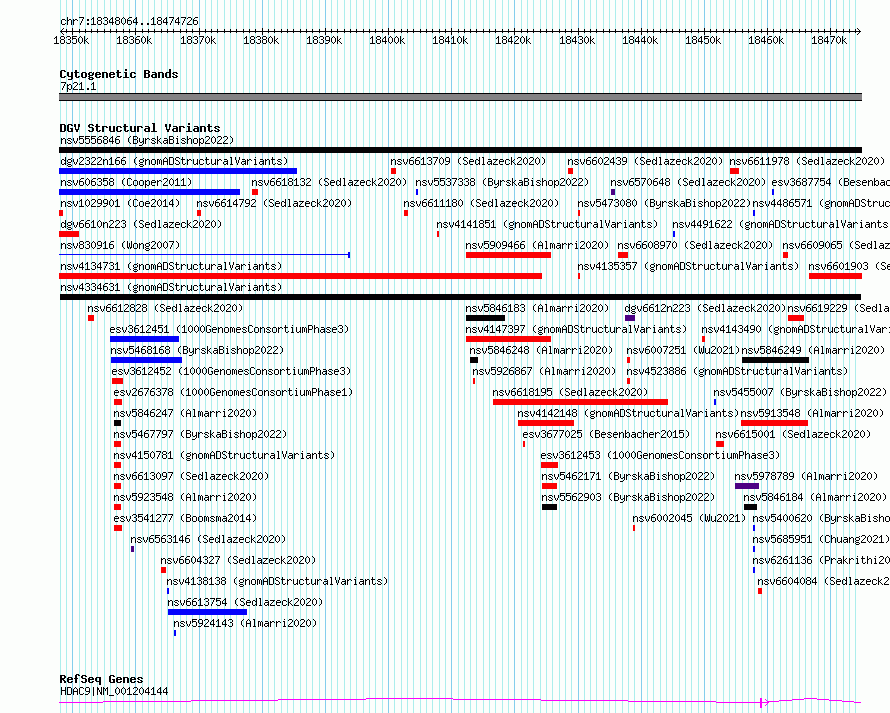Open esv2676378 (1000GenomesConsortiumPhase1) label
Image resolution: width=890 pixels, height=713 pixels.
[x=233, y=392]
